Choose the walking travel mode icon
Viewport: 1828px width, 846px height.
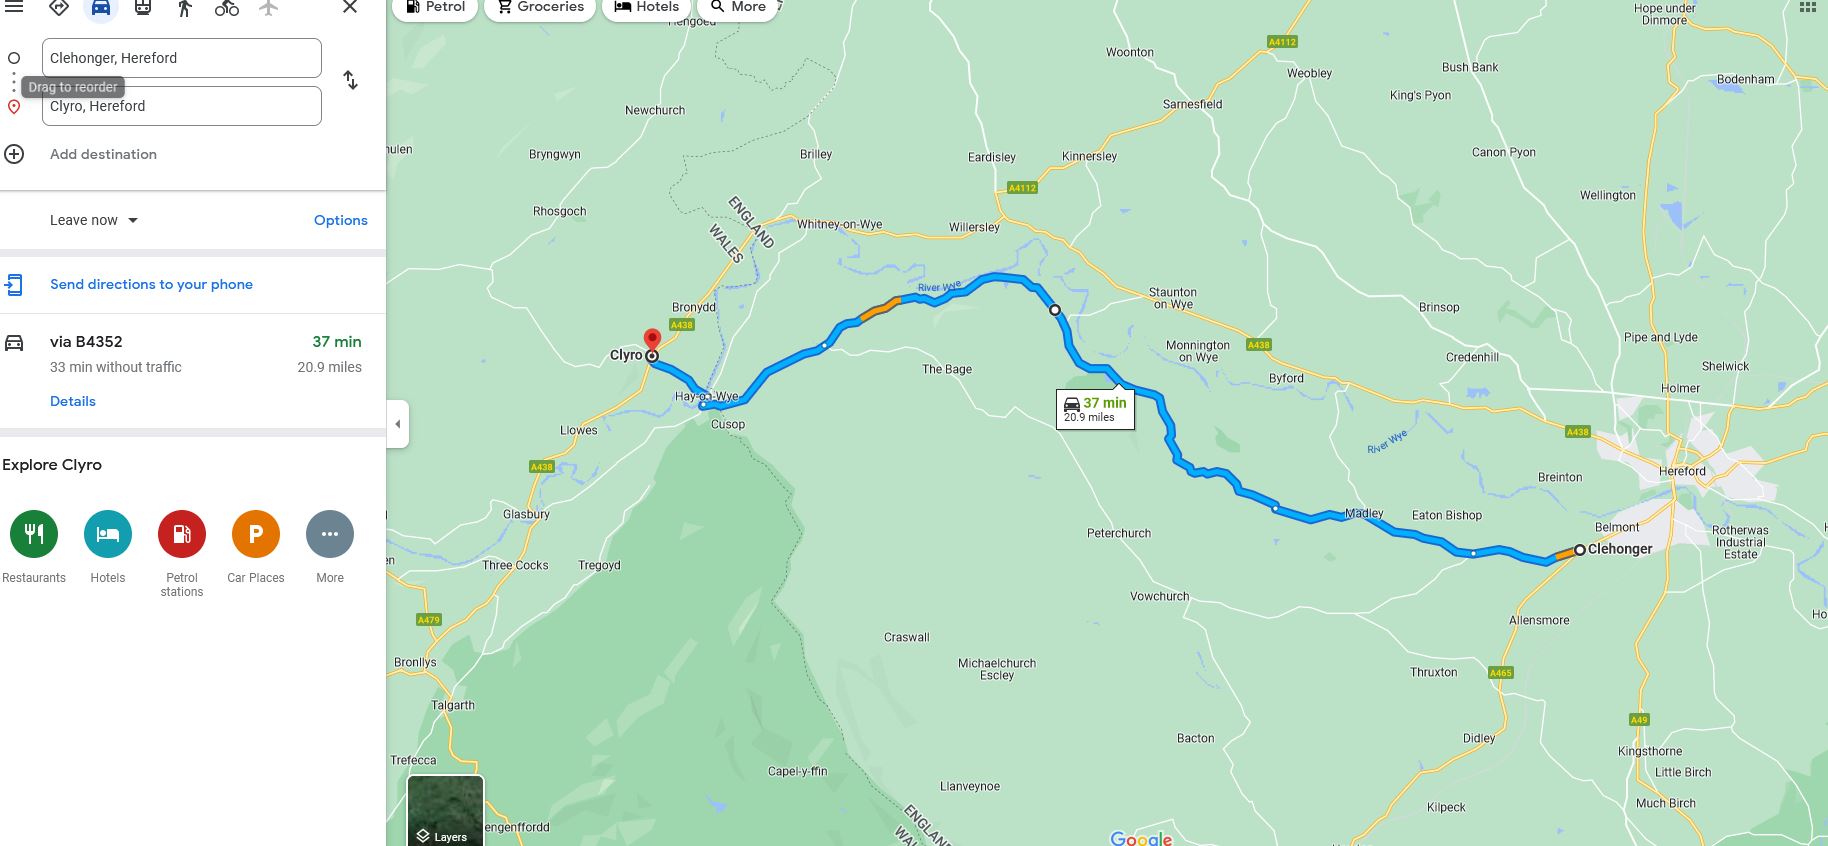[185, 8]
